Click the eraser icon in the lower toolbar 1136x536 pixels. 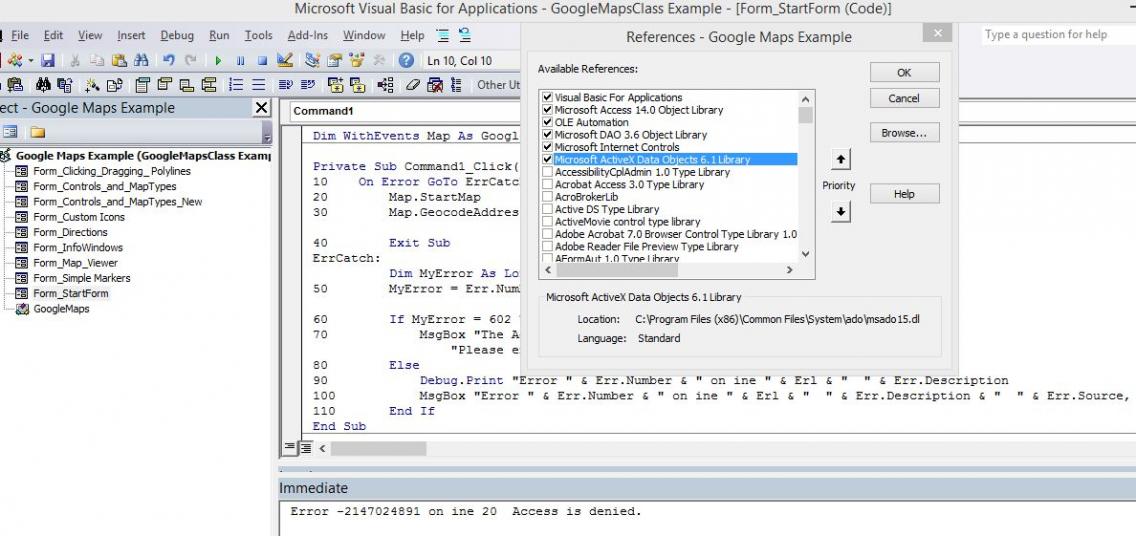[x=413, y=85]
